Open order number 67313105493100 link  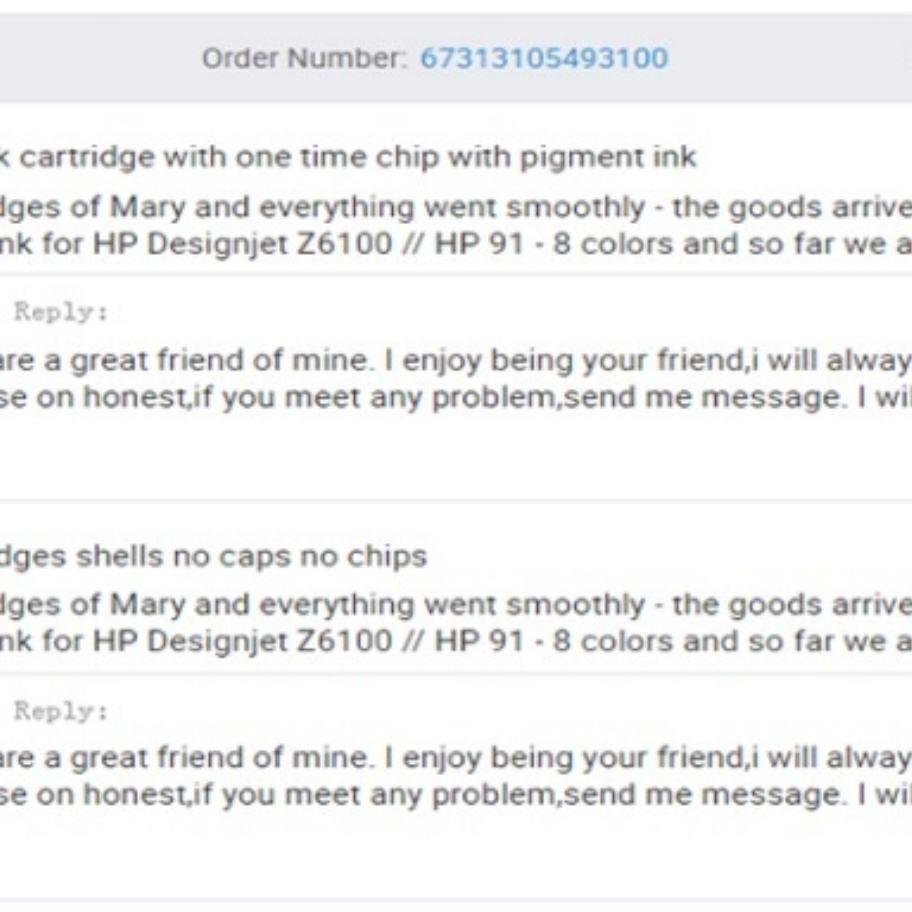(x=544, y=58)
